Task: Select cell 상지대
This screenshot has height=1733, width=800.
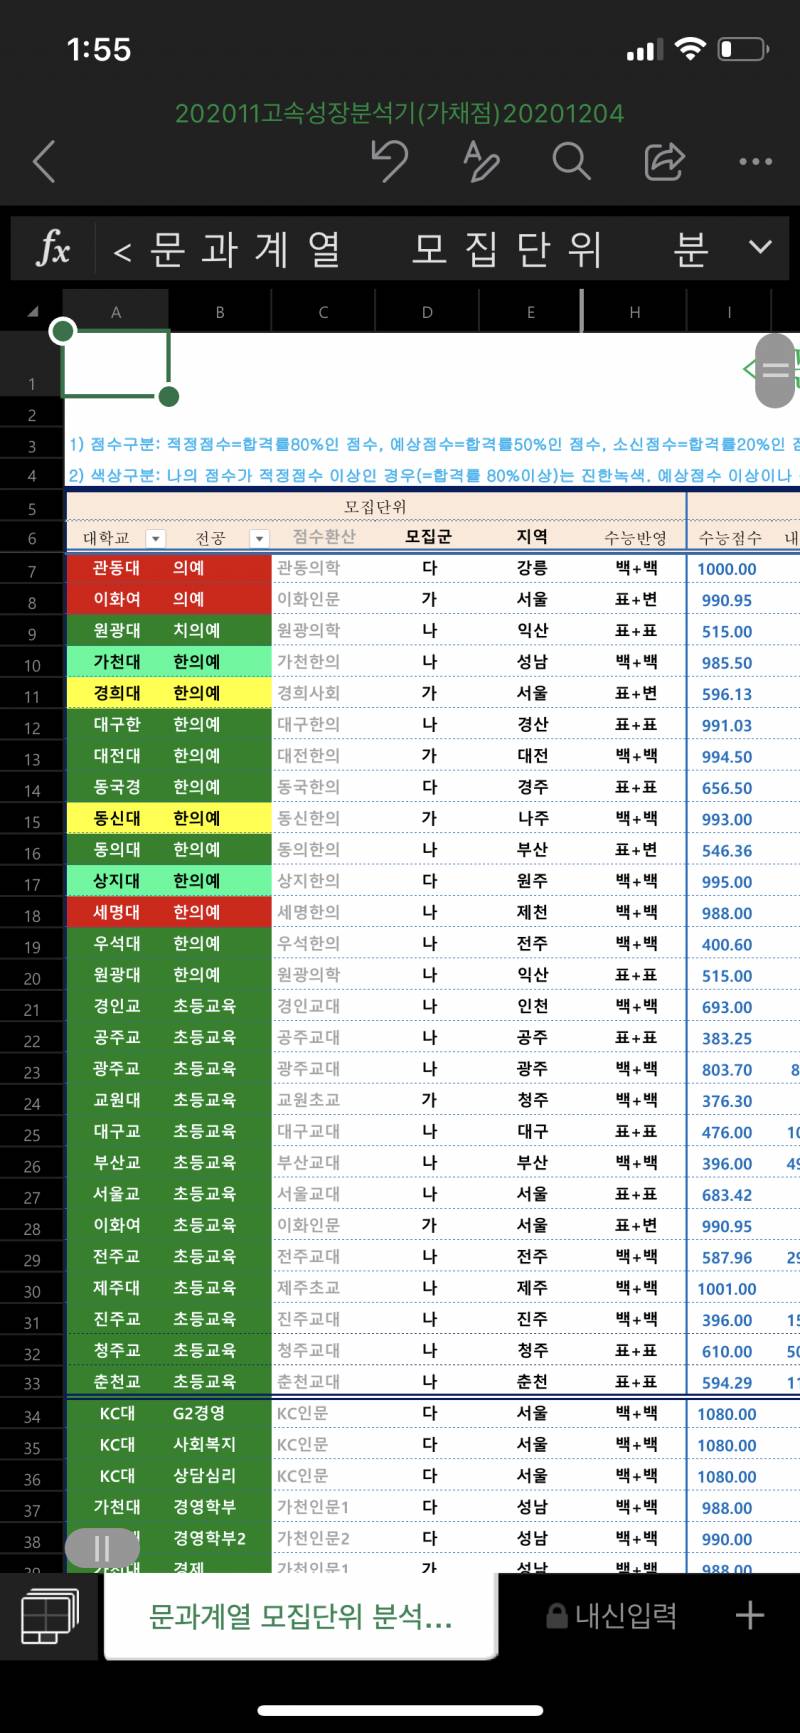Action: click(x=116, y=881)
